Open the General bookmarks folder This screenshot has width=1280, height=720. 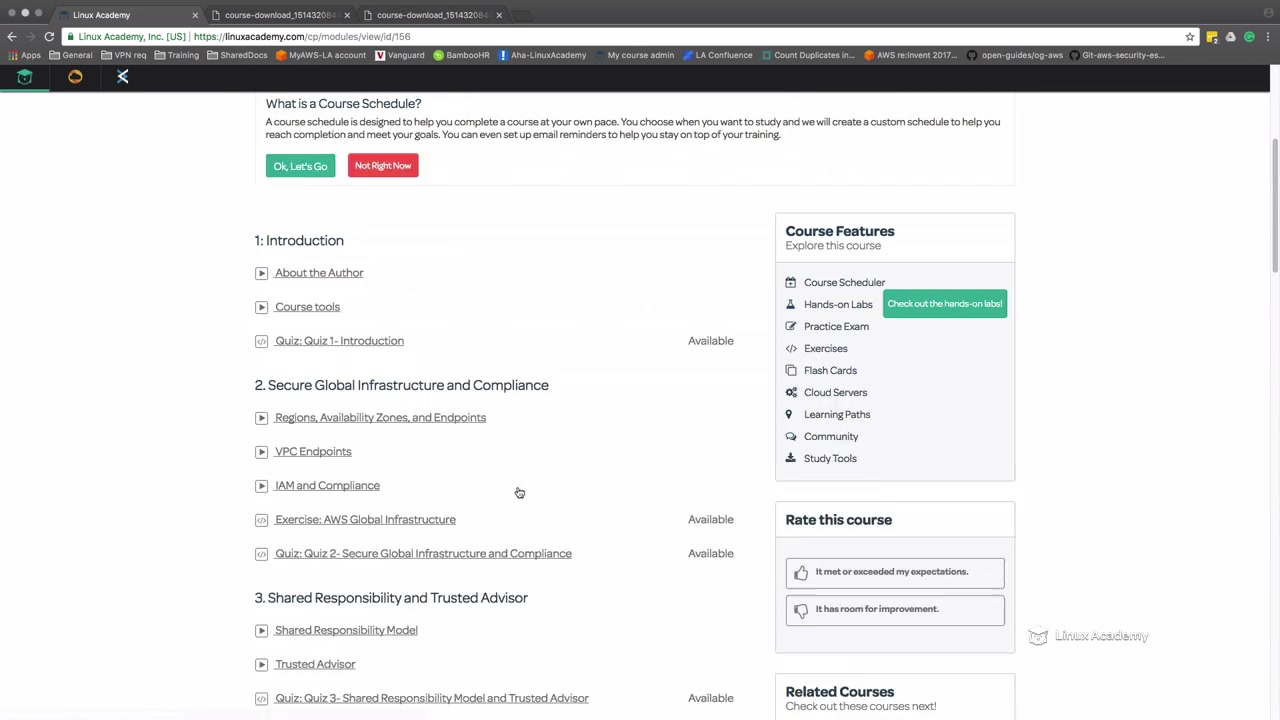click(71, 55)
